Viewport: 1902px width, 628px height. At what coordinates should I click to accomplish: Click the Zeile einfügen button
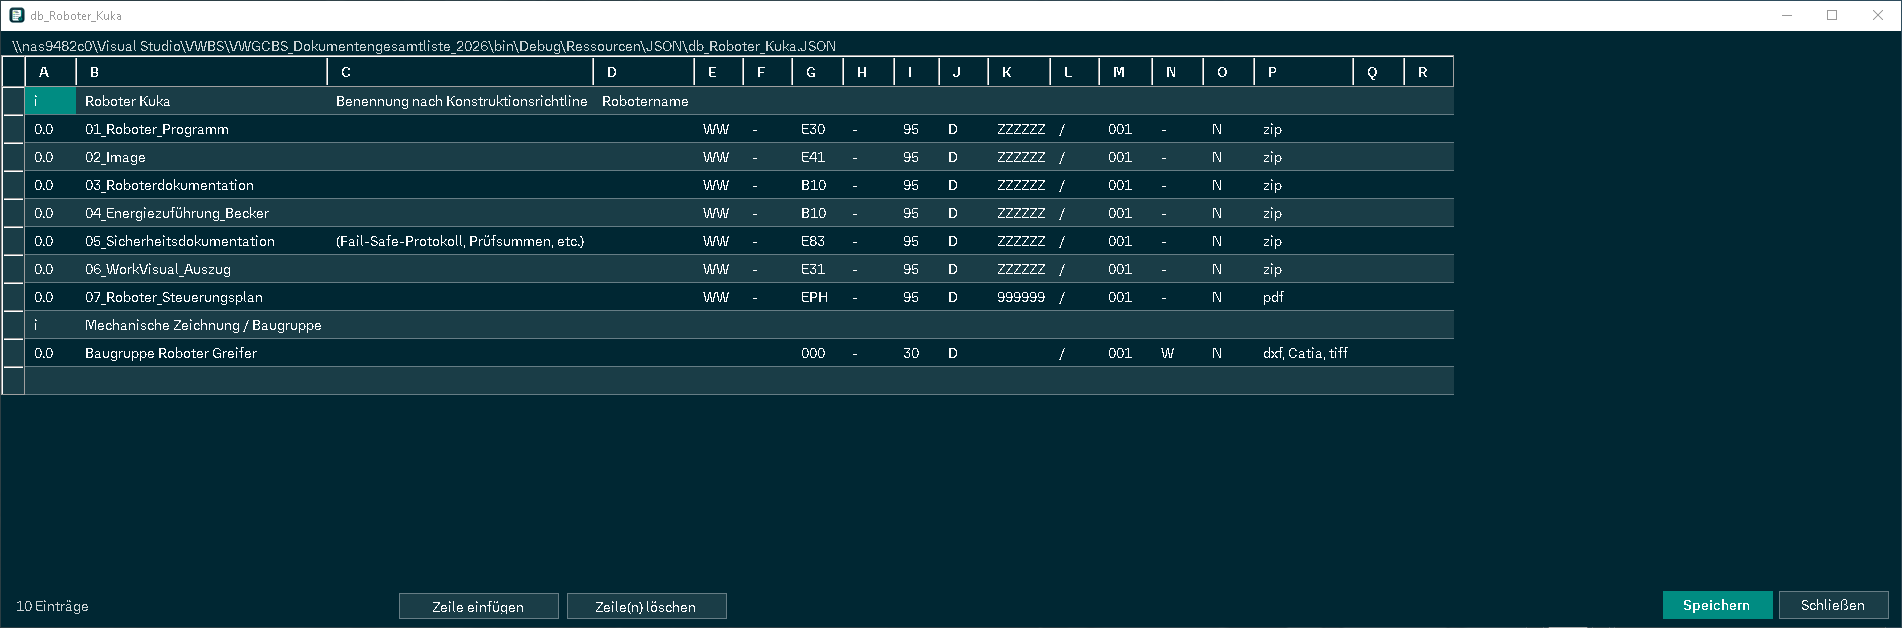478,606
